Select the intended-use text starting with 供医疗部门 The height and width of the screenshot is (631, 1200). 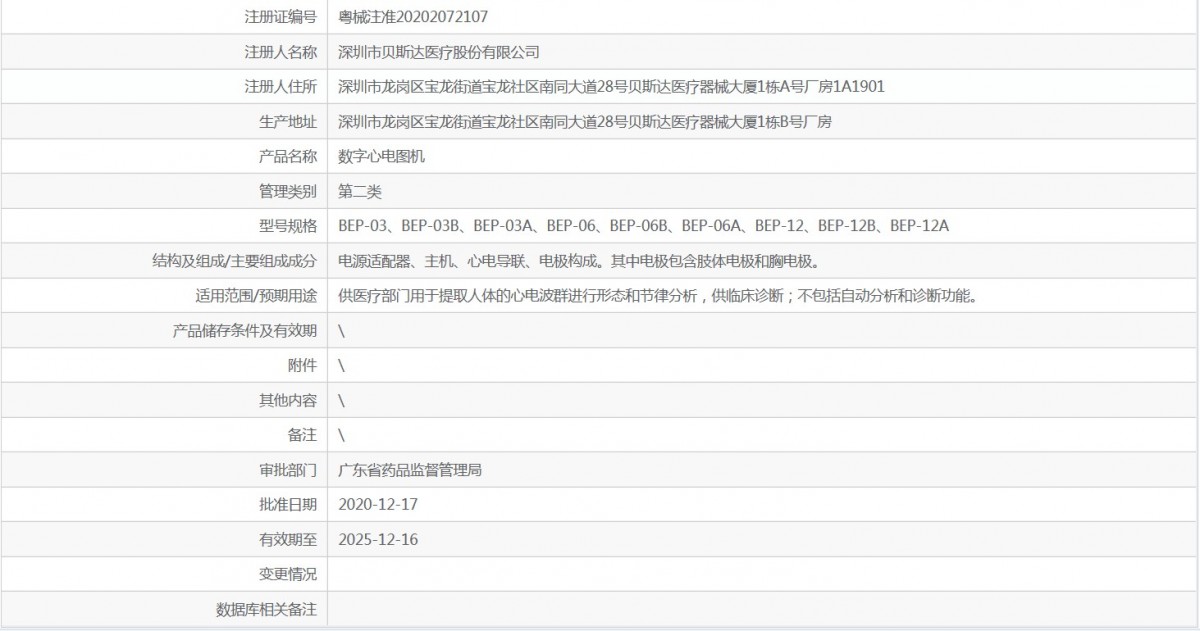coord(658,296)
